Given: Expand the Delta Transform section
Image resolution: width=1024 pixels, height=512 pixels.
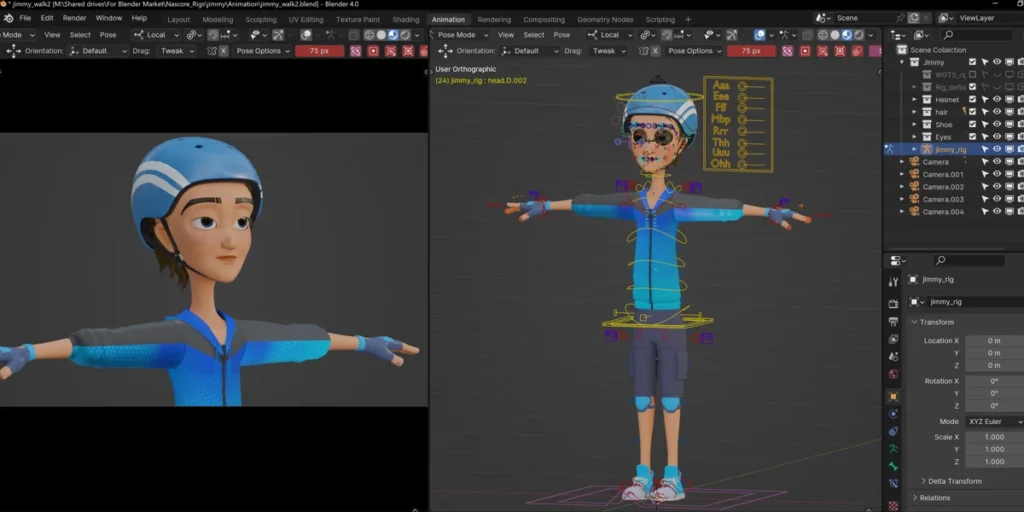Looking at the screenshot, I should coord(950,481).
